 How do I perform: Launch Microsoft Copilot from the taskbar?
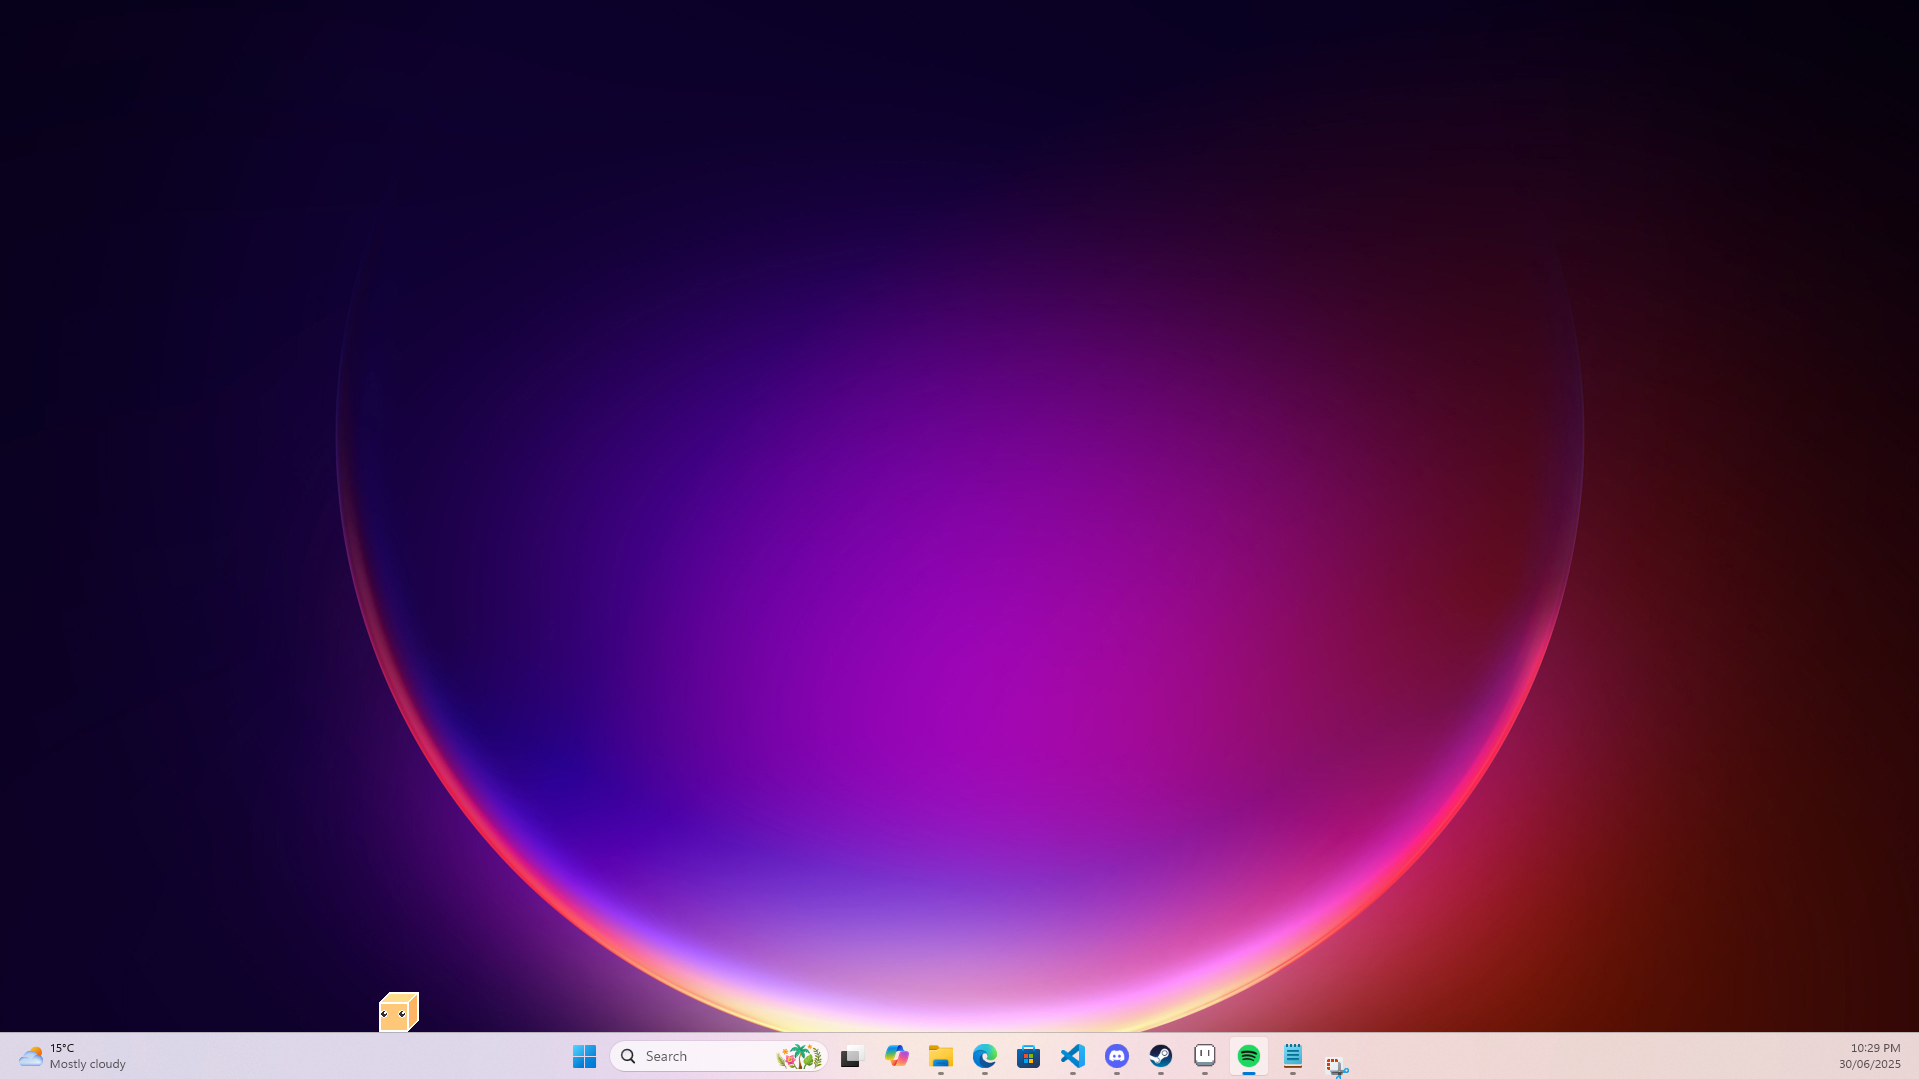point(896,1056)
